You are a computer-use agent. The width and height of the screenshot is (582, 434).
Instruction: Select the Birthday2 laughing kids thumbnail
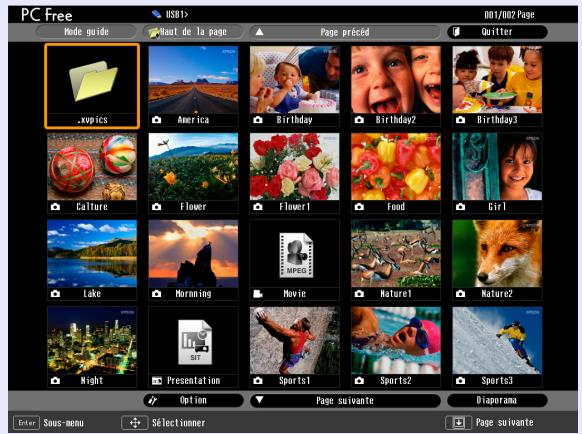(396, 79)
